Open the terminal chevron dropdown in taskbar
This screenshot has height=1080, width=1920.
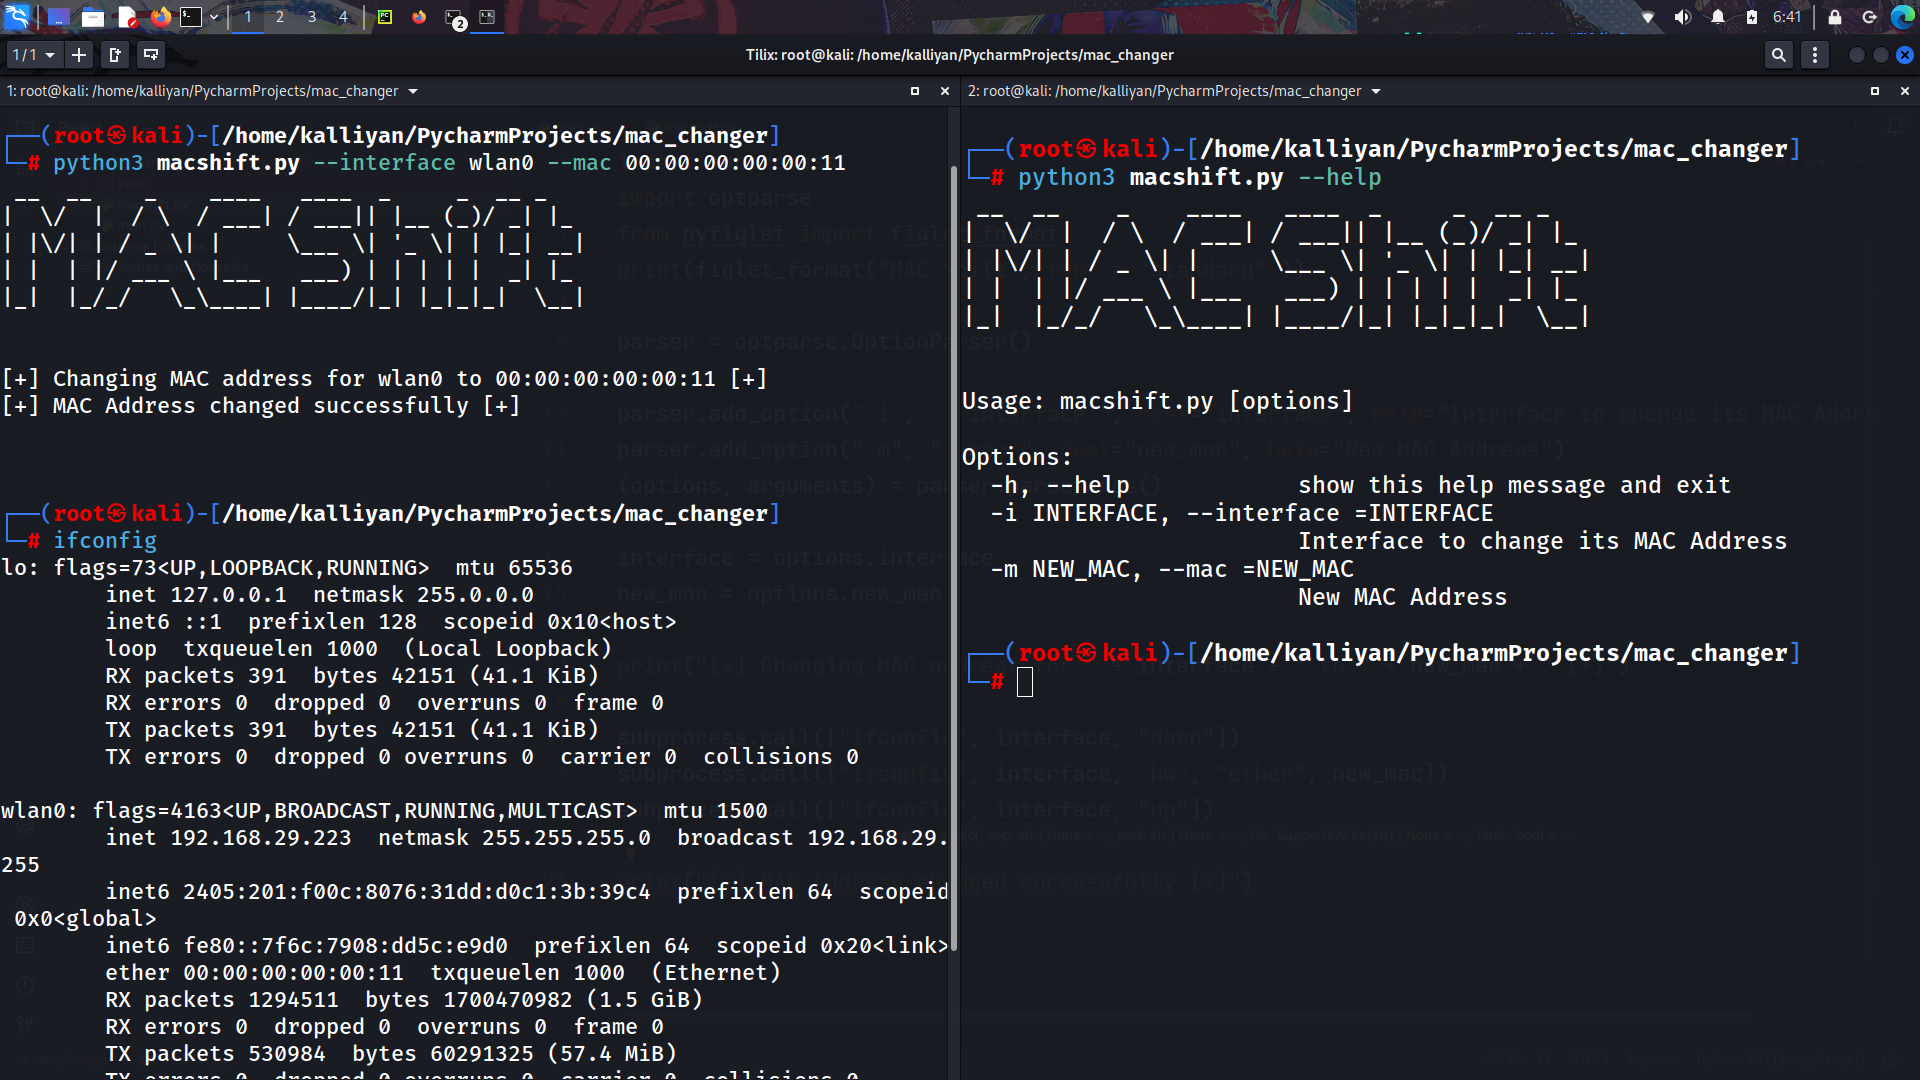tap(212, 17)
